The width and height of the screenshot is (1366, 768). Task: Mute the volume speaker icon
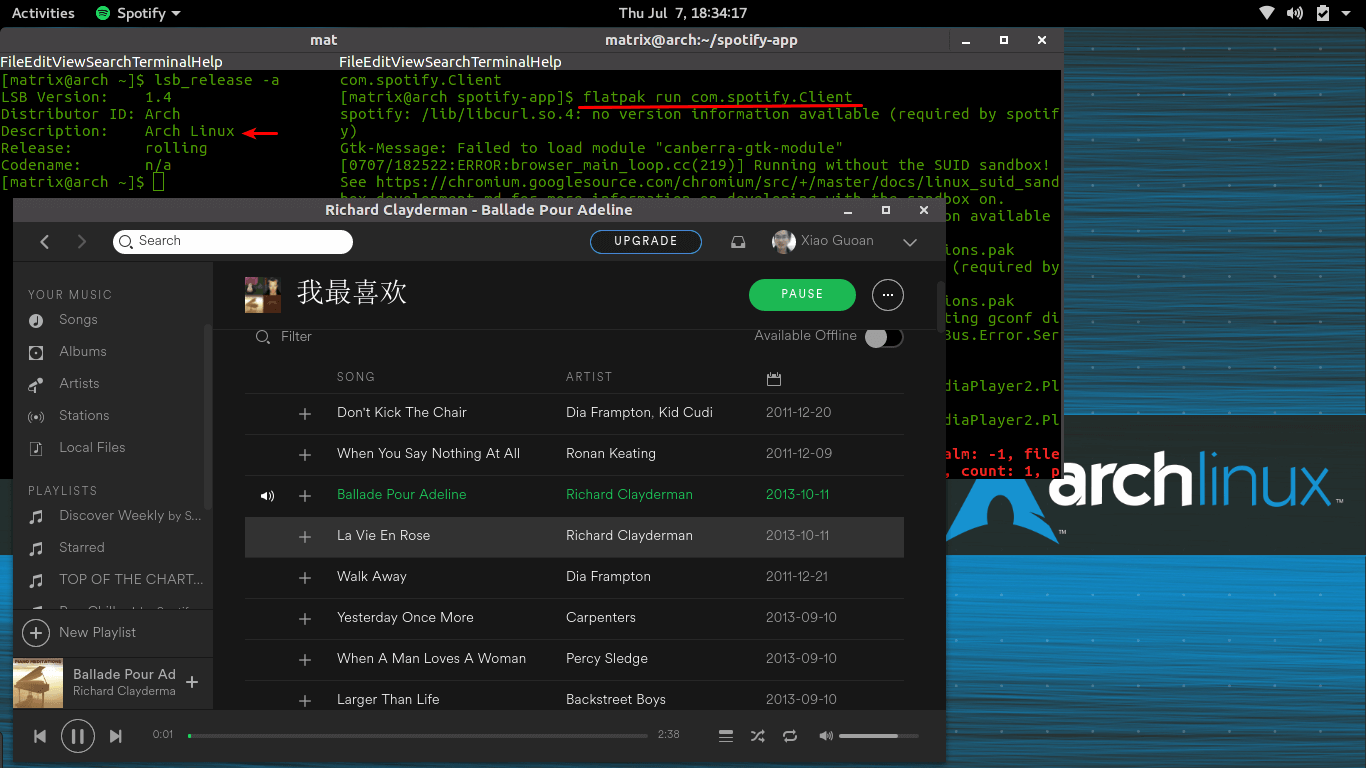pos(825,735)
